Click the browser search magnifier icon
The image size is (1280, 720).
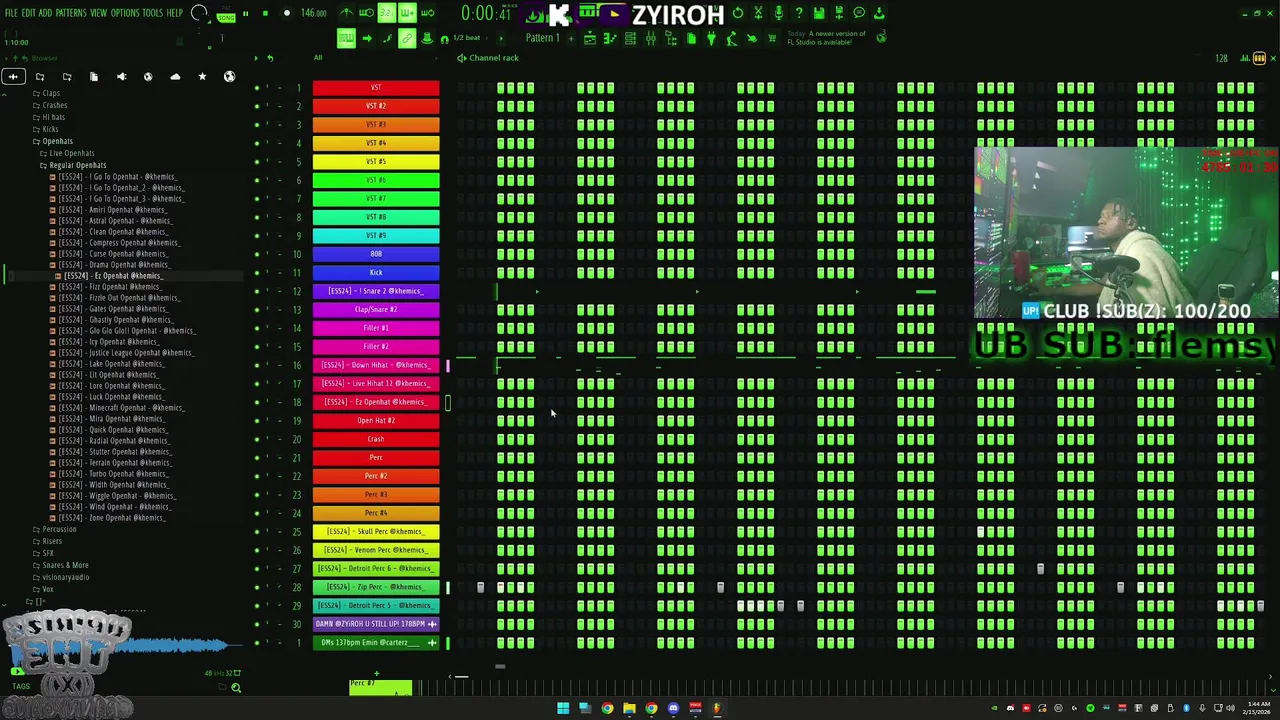click(x=236, y=687)
